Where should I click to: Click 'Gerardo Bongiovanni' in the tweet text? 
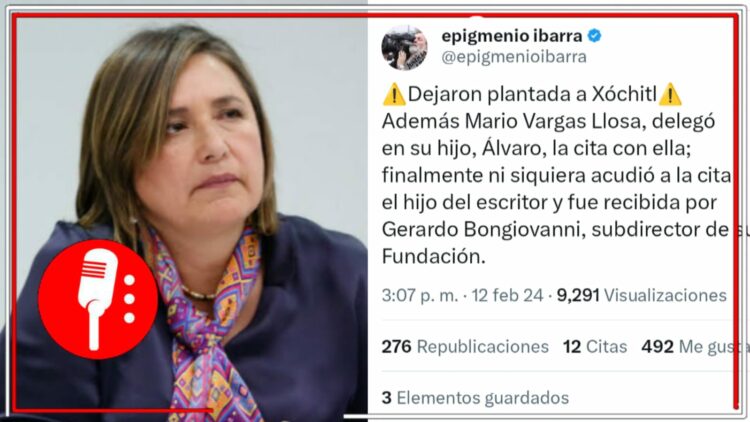[x=484, y=230]
